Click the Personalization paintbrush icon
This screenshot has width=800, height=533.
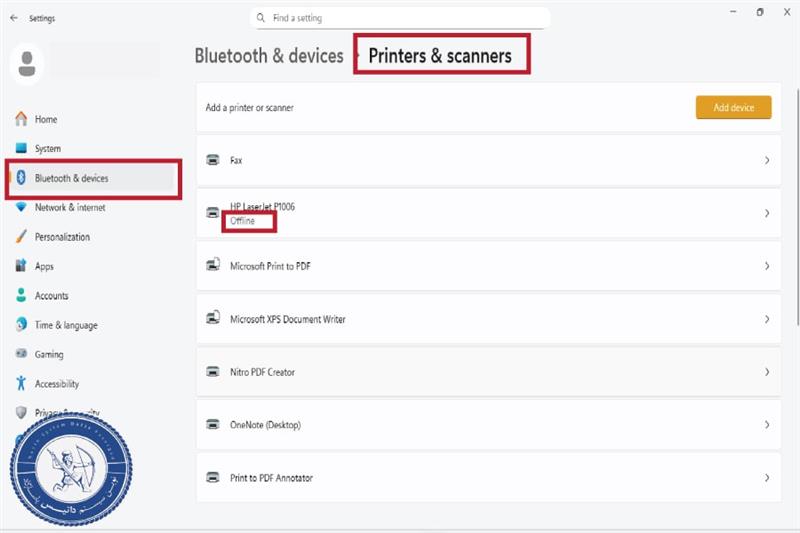pyautogui.click(x=21, y=237)
